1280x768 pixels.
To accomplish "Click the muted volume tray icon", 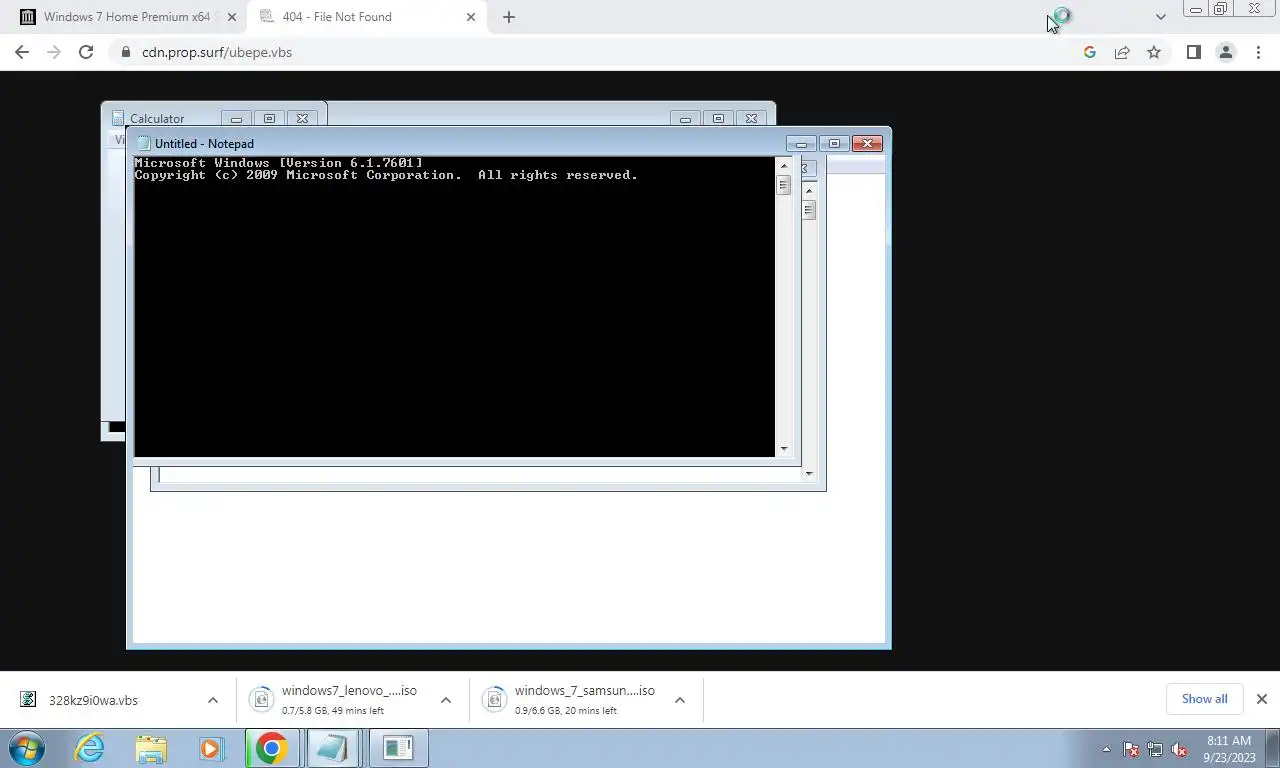I will click(x=1179, y=749).
